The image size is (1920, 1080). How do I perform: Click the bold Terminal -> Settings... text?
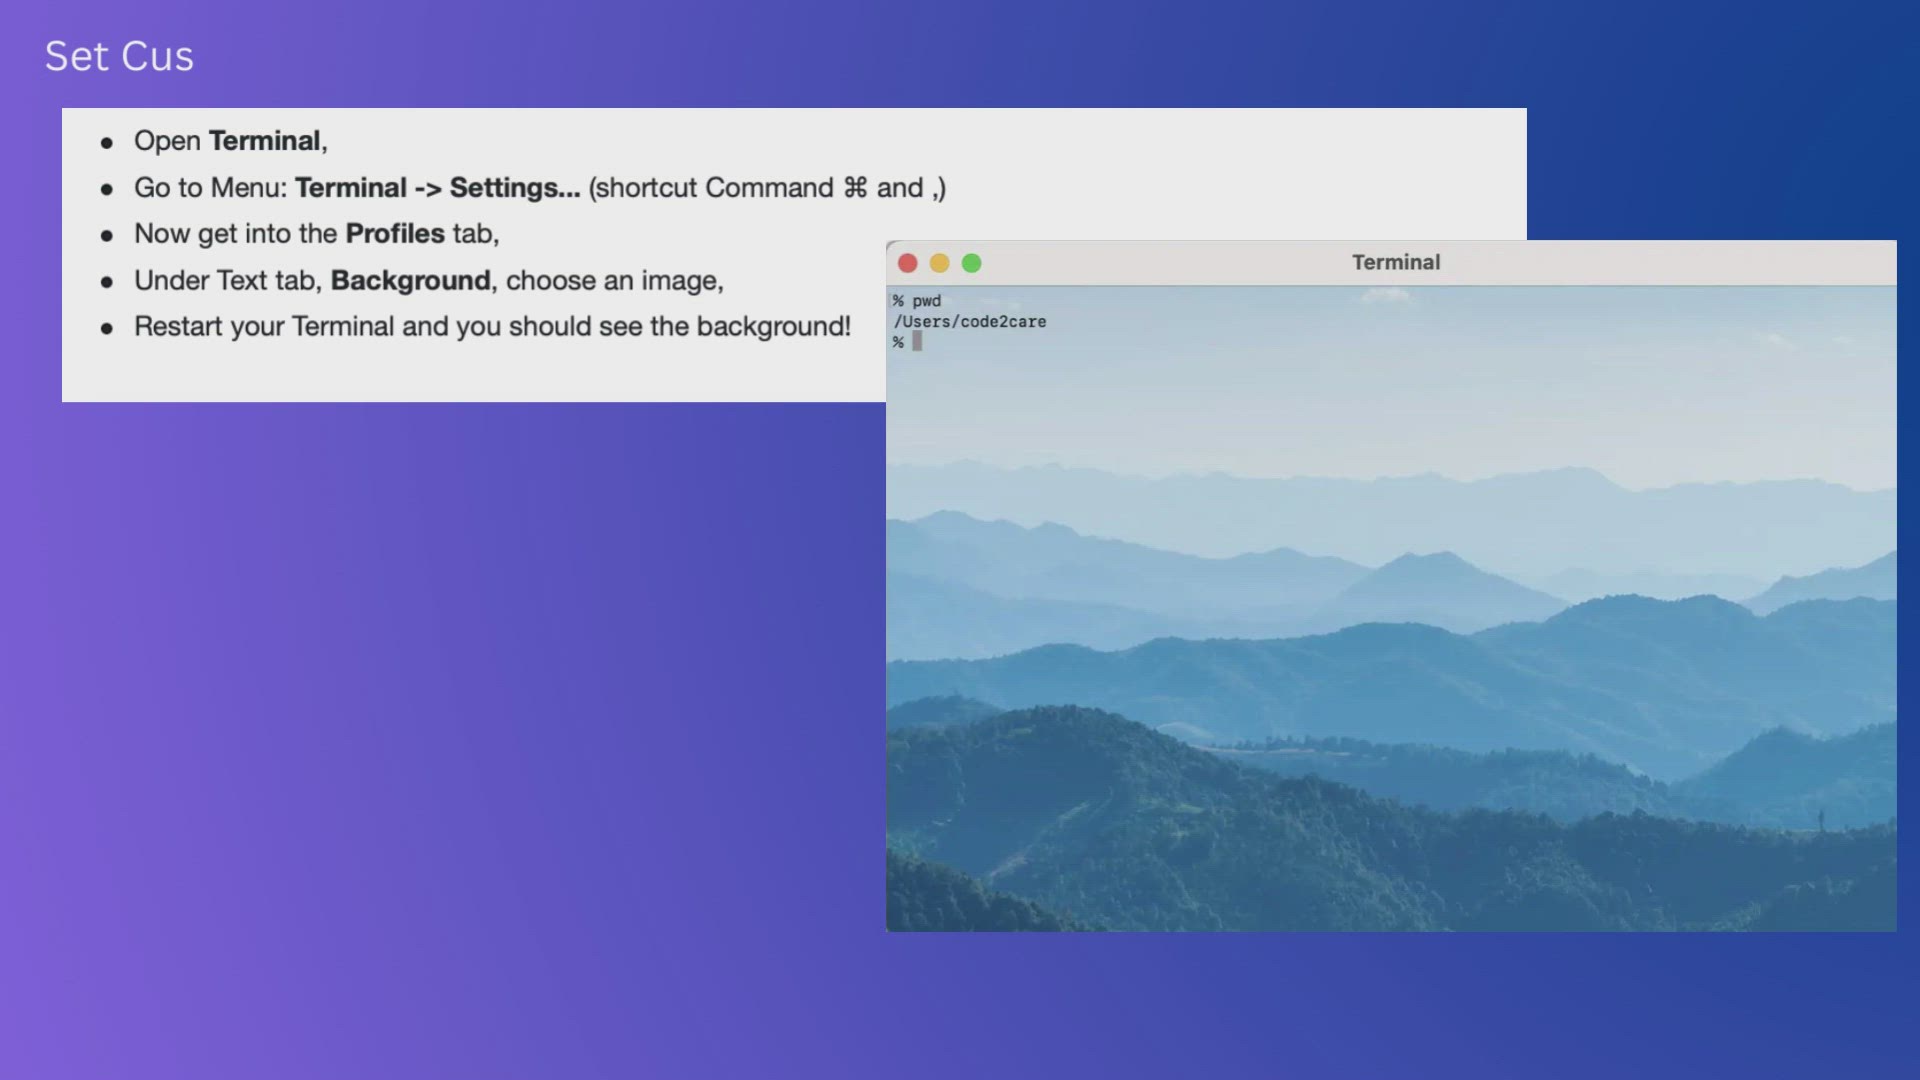click(437, 188)
